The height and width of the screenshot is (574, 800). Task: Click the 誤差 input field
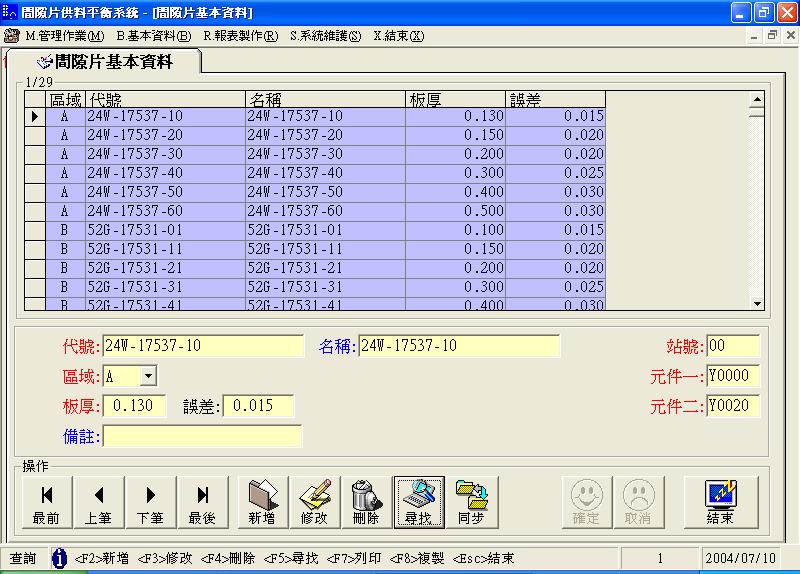[258, 406]
